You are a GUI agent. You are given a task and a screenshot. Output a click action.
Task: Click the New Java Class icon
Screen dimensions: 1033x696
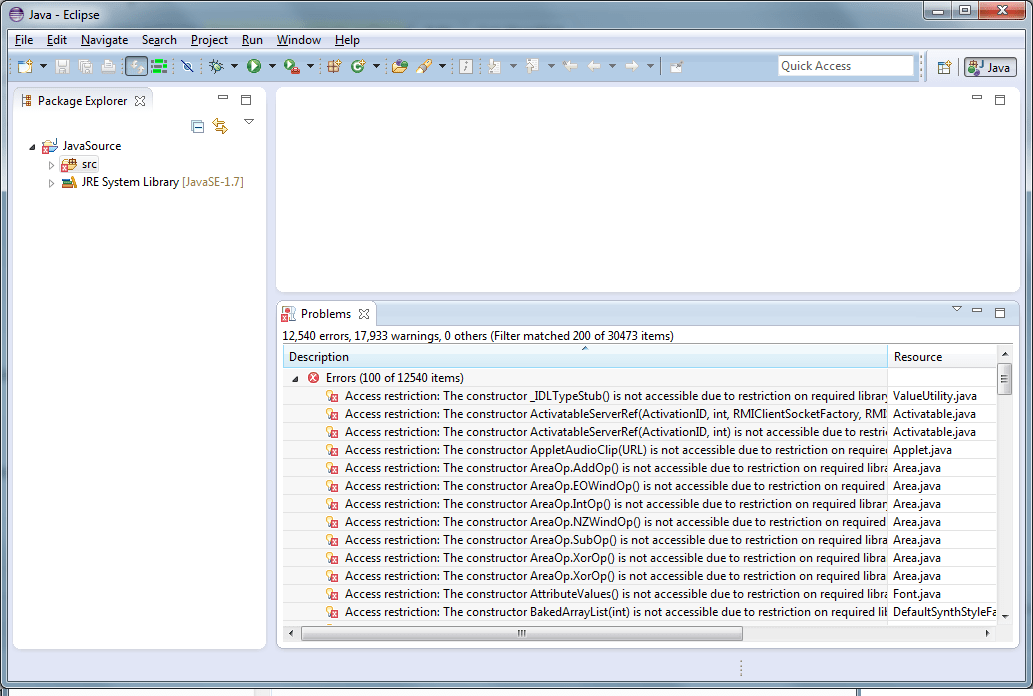pyautogui.click(x=358, y=66)
